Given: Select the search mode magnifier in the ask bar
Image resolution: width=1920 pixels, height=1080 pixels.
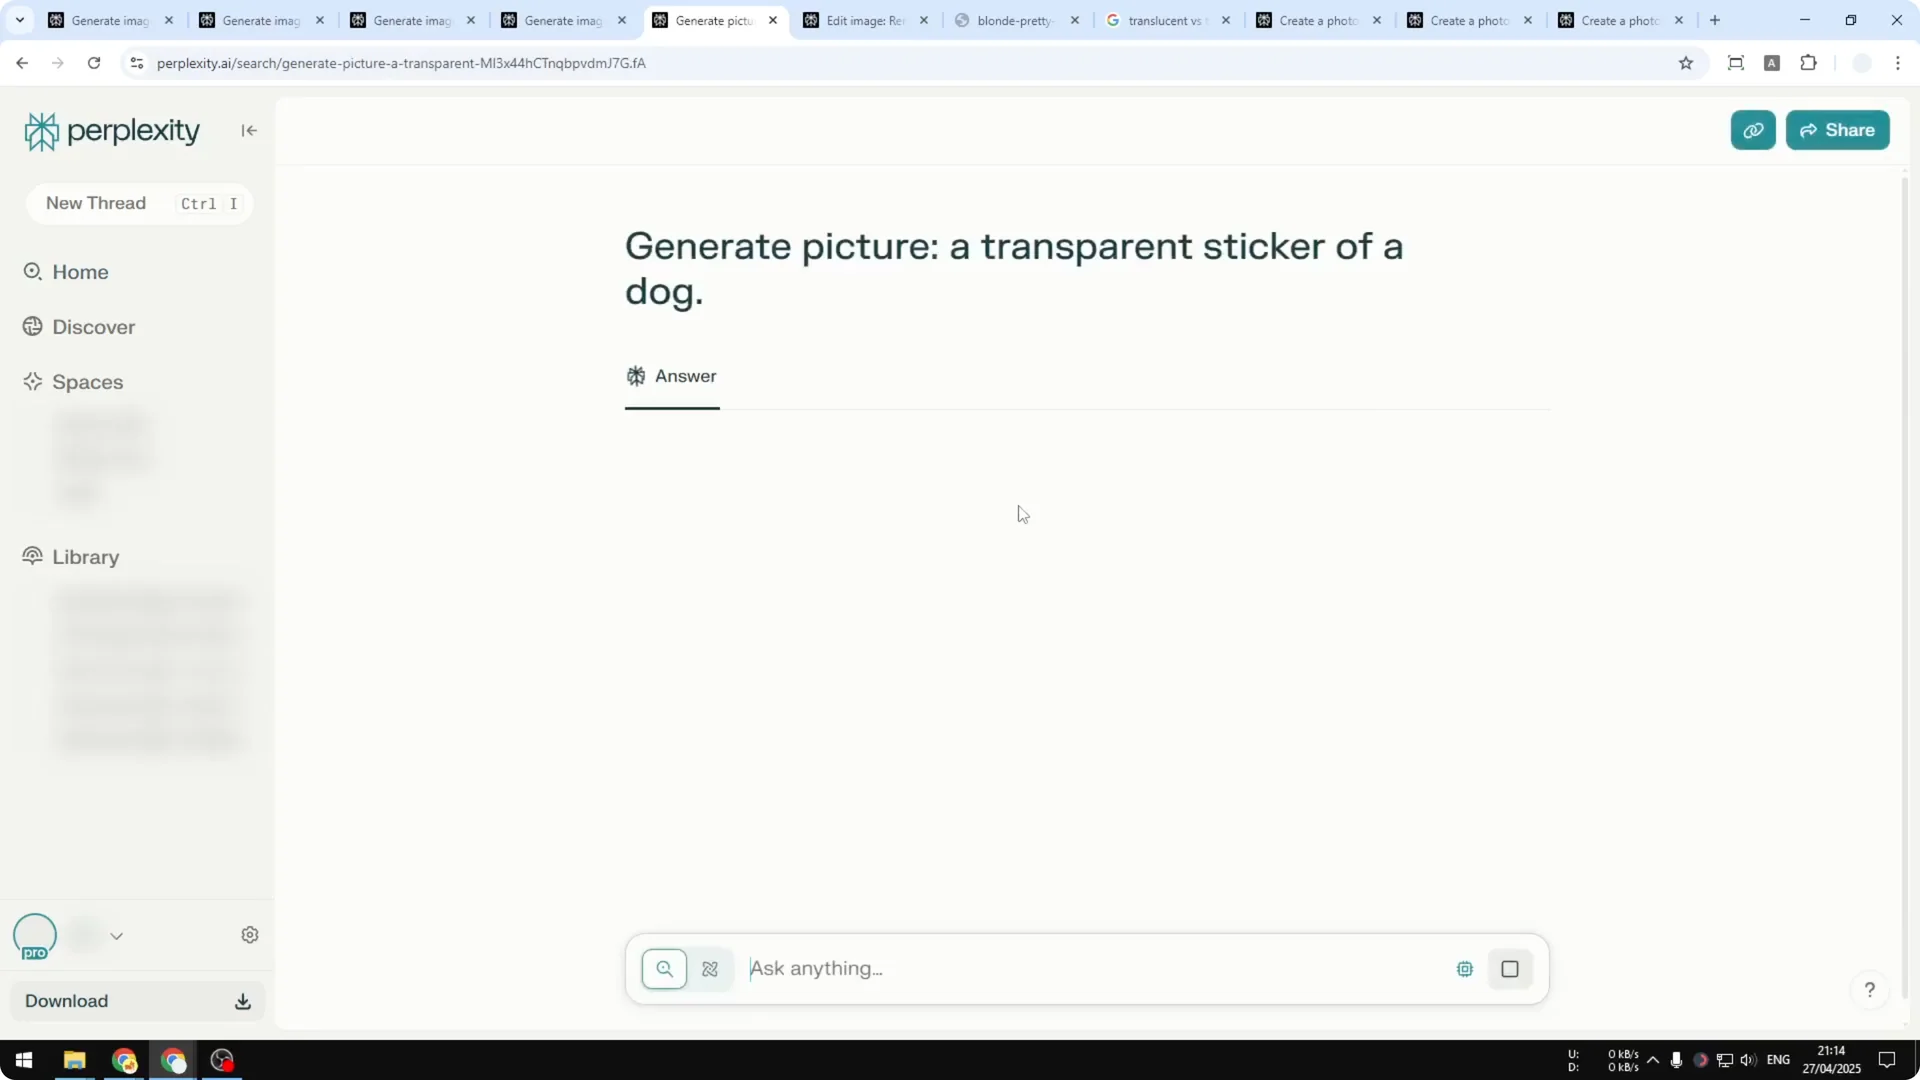Looking at the screenshot, I should tap(665, 968).
